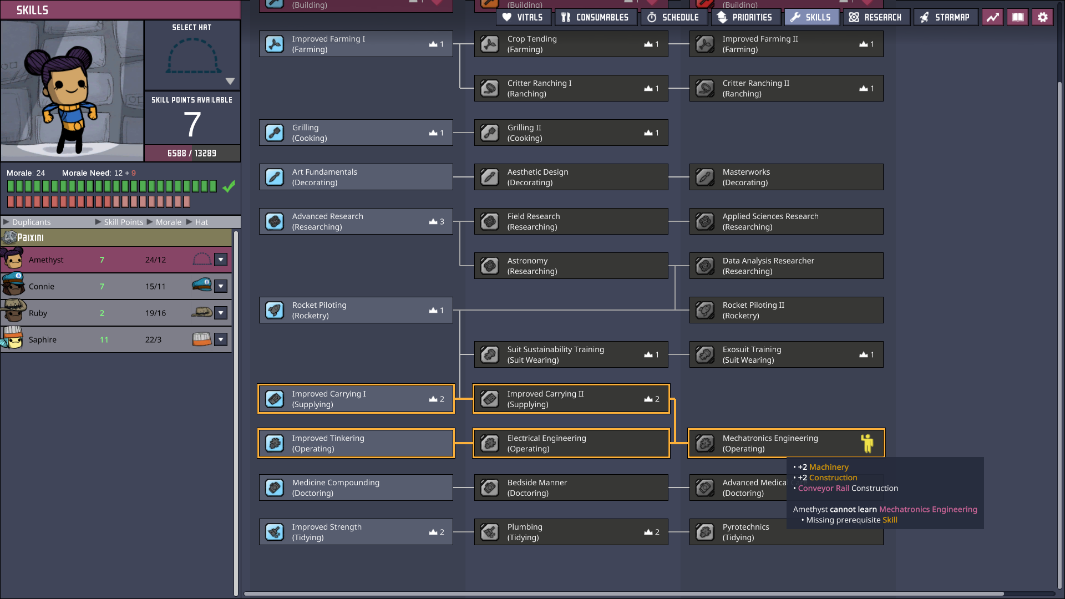Click the Paixini colony header
Image resolution: width=1065 pixels, height=599 pixels.
[116, 237]
